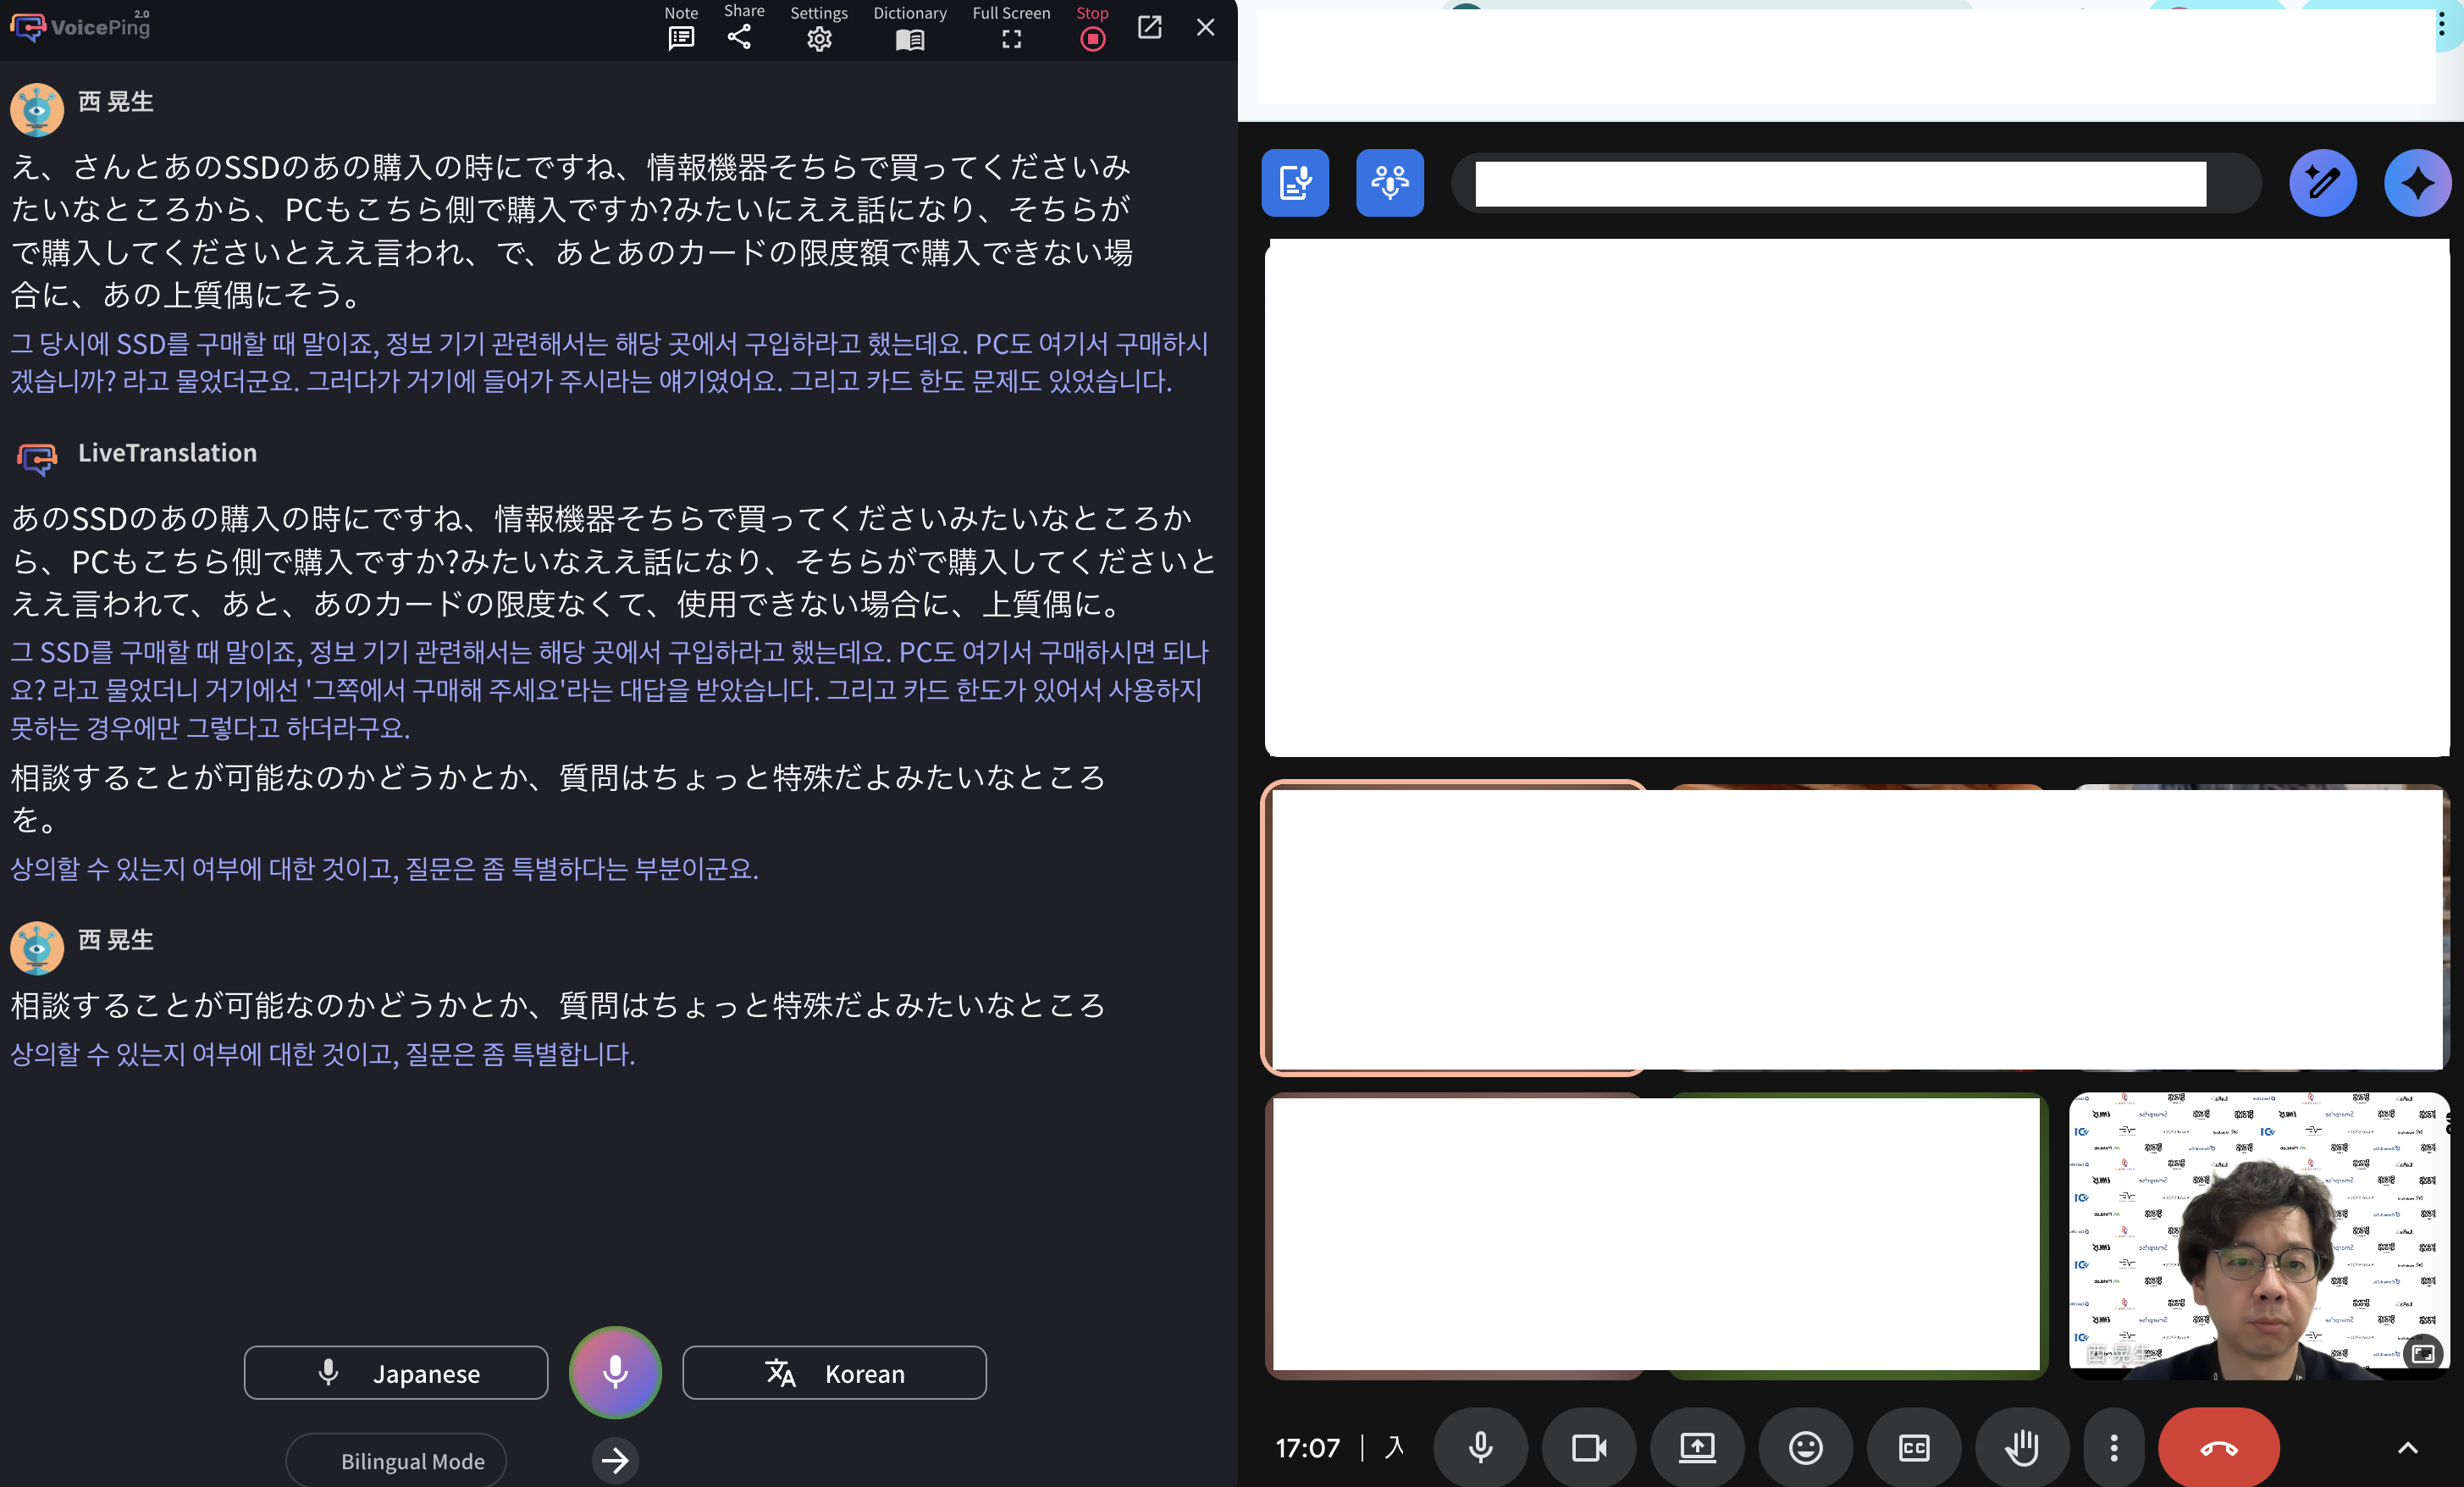This screenshot has width=2464, height=1487.
Task: Expand the bottom-right chevron in the meeting
Action: click(2407, 1447)
